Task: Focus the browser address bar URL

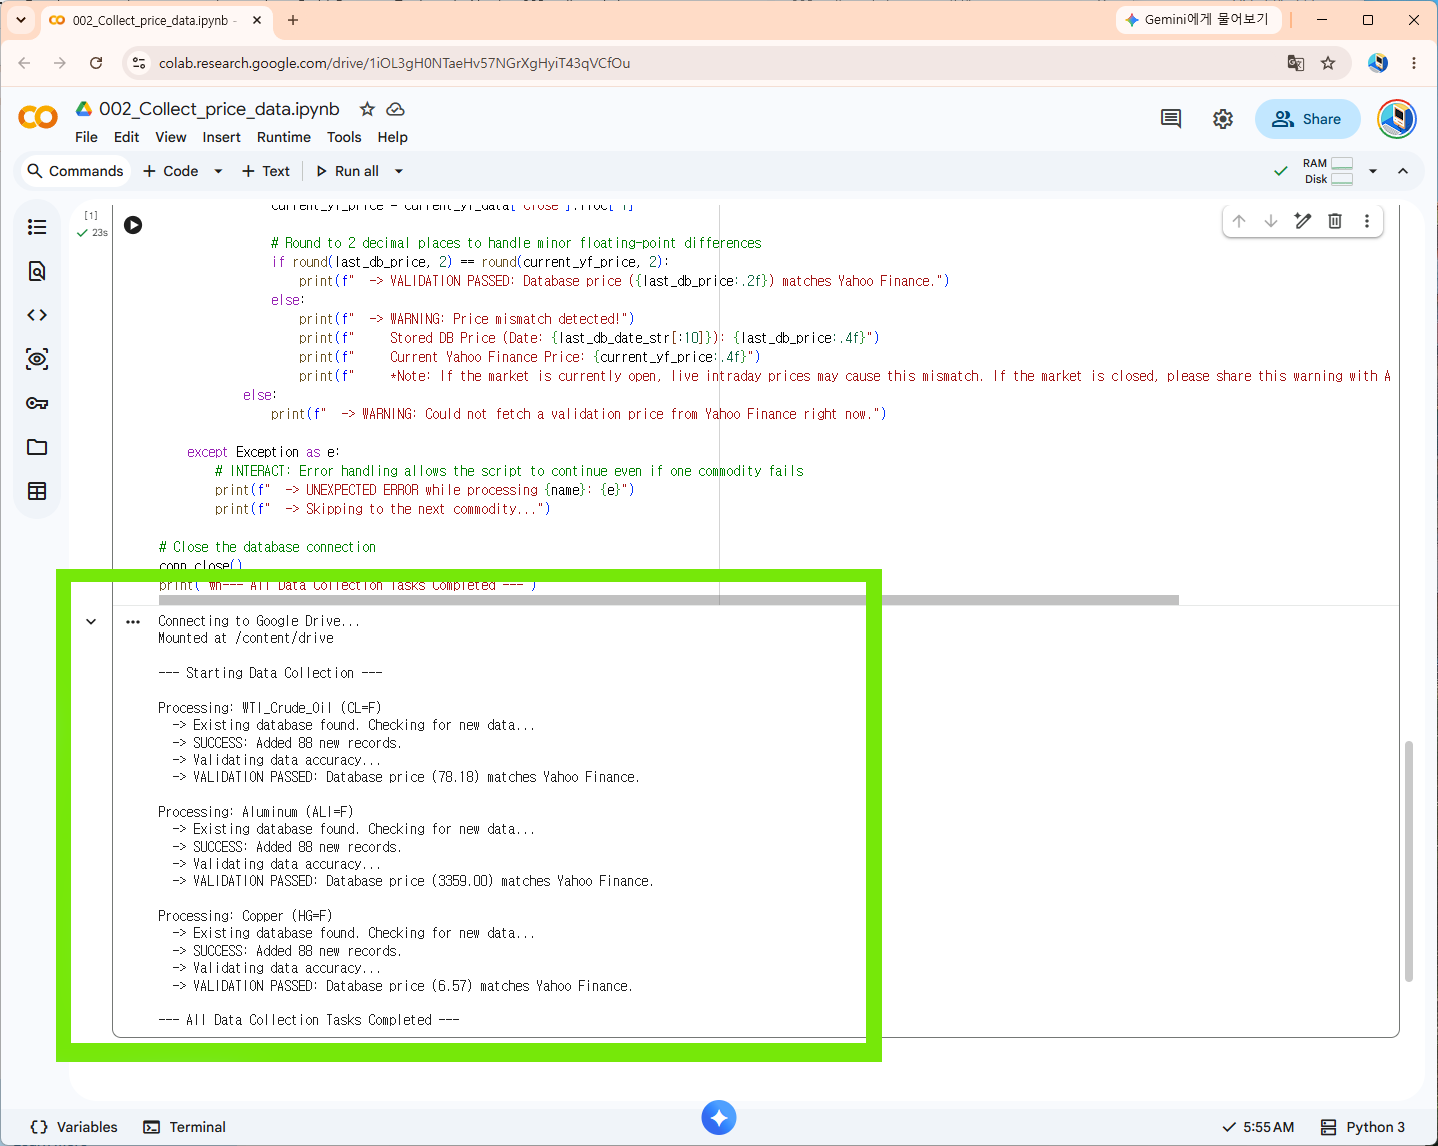Action: pyautogui.click(x=394, y=63)
